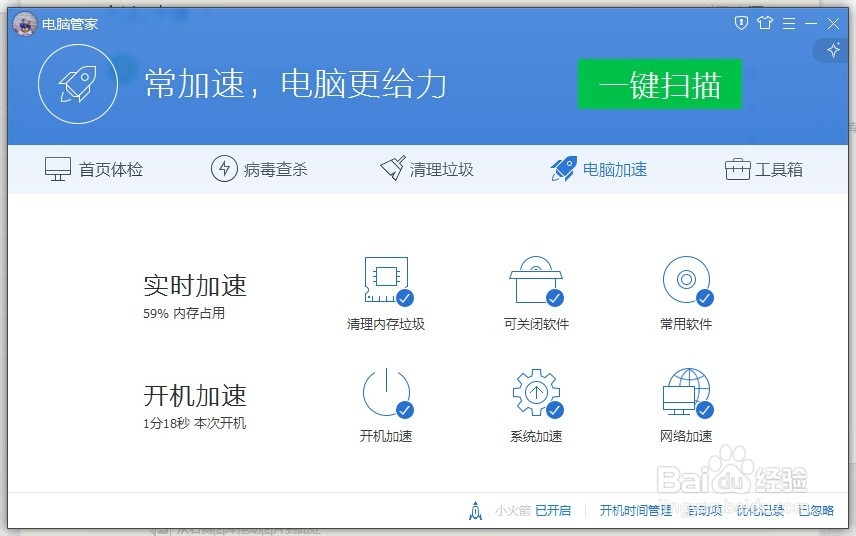Screen dimensions: 856x536
Task: Click the 实时加速 heading
Action: [x=195, y=285]
